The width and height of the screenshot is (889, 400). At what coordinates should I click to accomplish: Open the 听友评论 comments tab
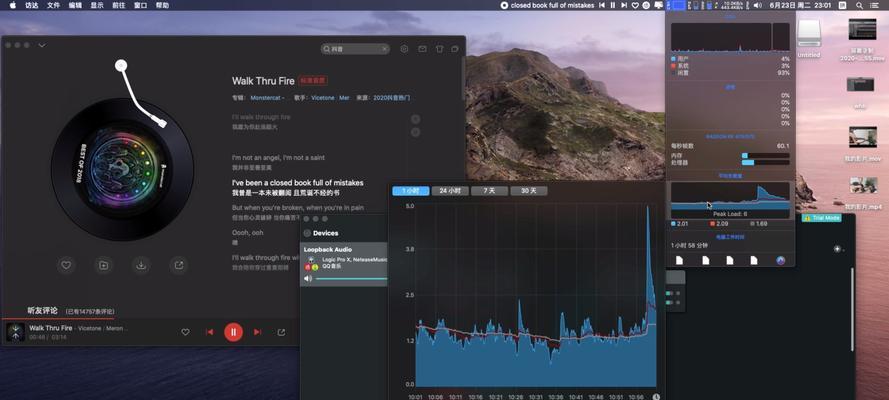click(x=43, y=311)
